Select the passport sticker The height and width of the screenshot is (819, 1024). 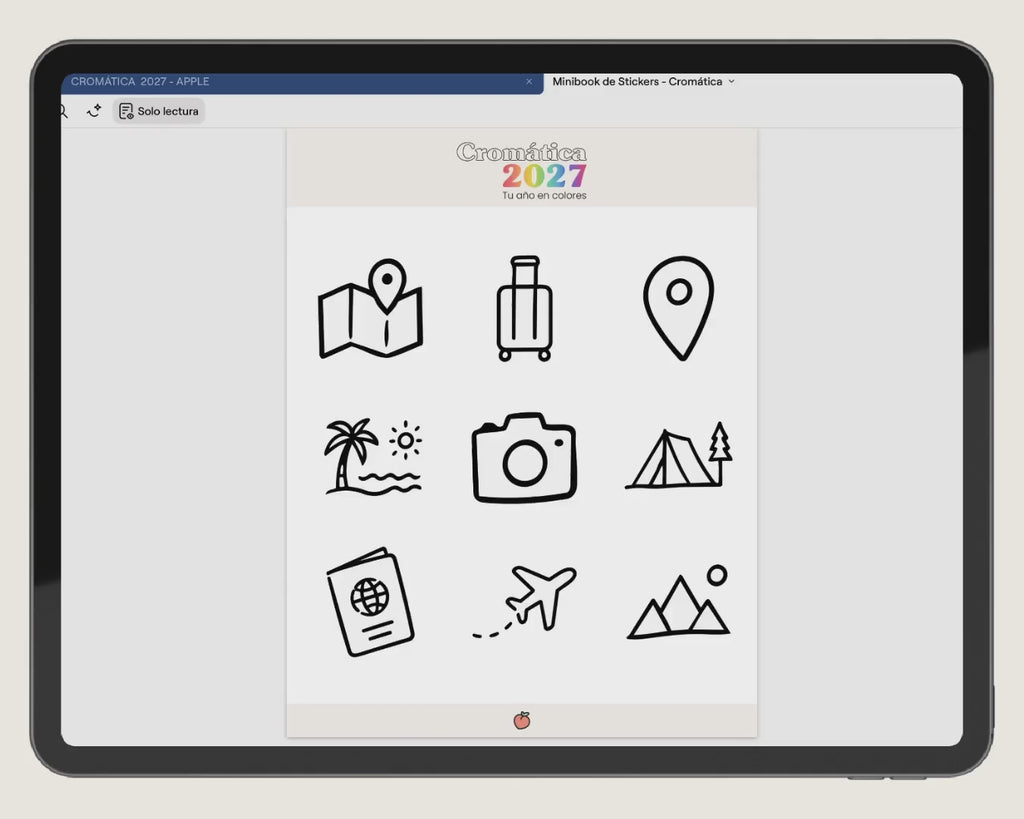tap(370, 602)
